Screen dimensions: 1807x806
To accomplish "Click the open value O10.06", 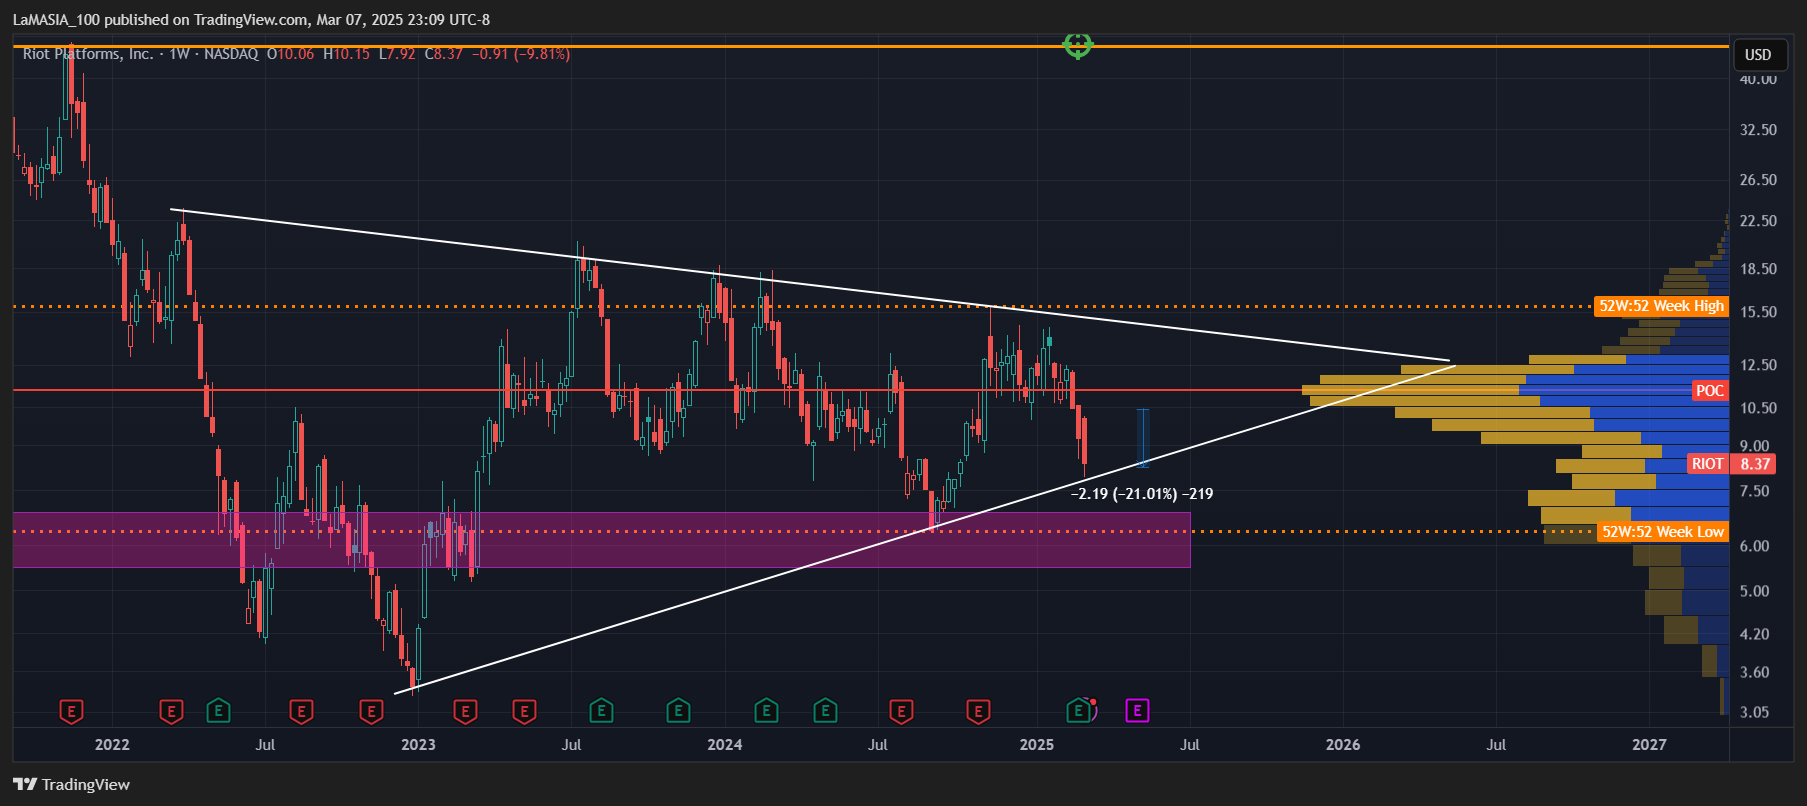I will click(291, 54).
